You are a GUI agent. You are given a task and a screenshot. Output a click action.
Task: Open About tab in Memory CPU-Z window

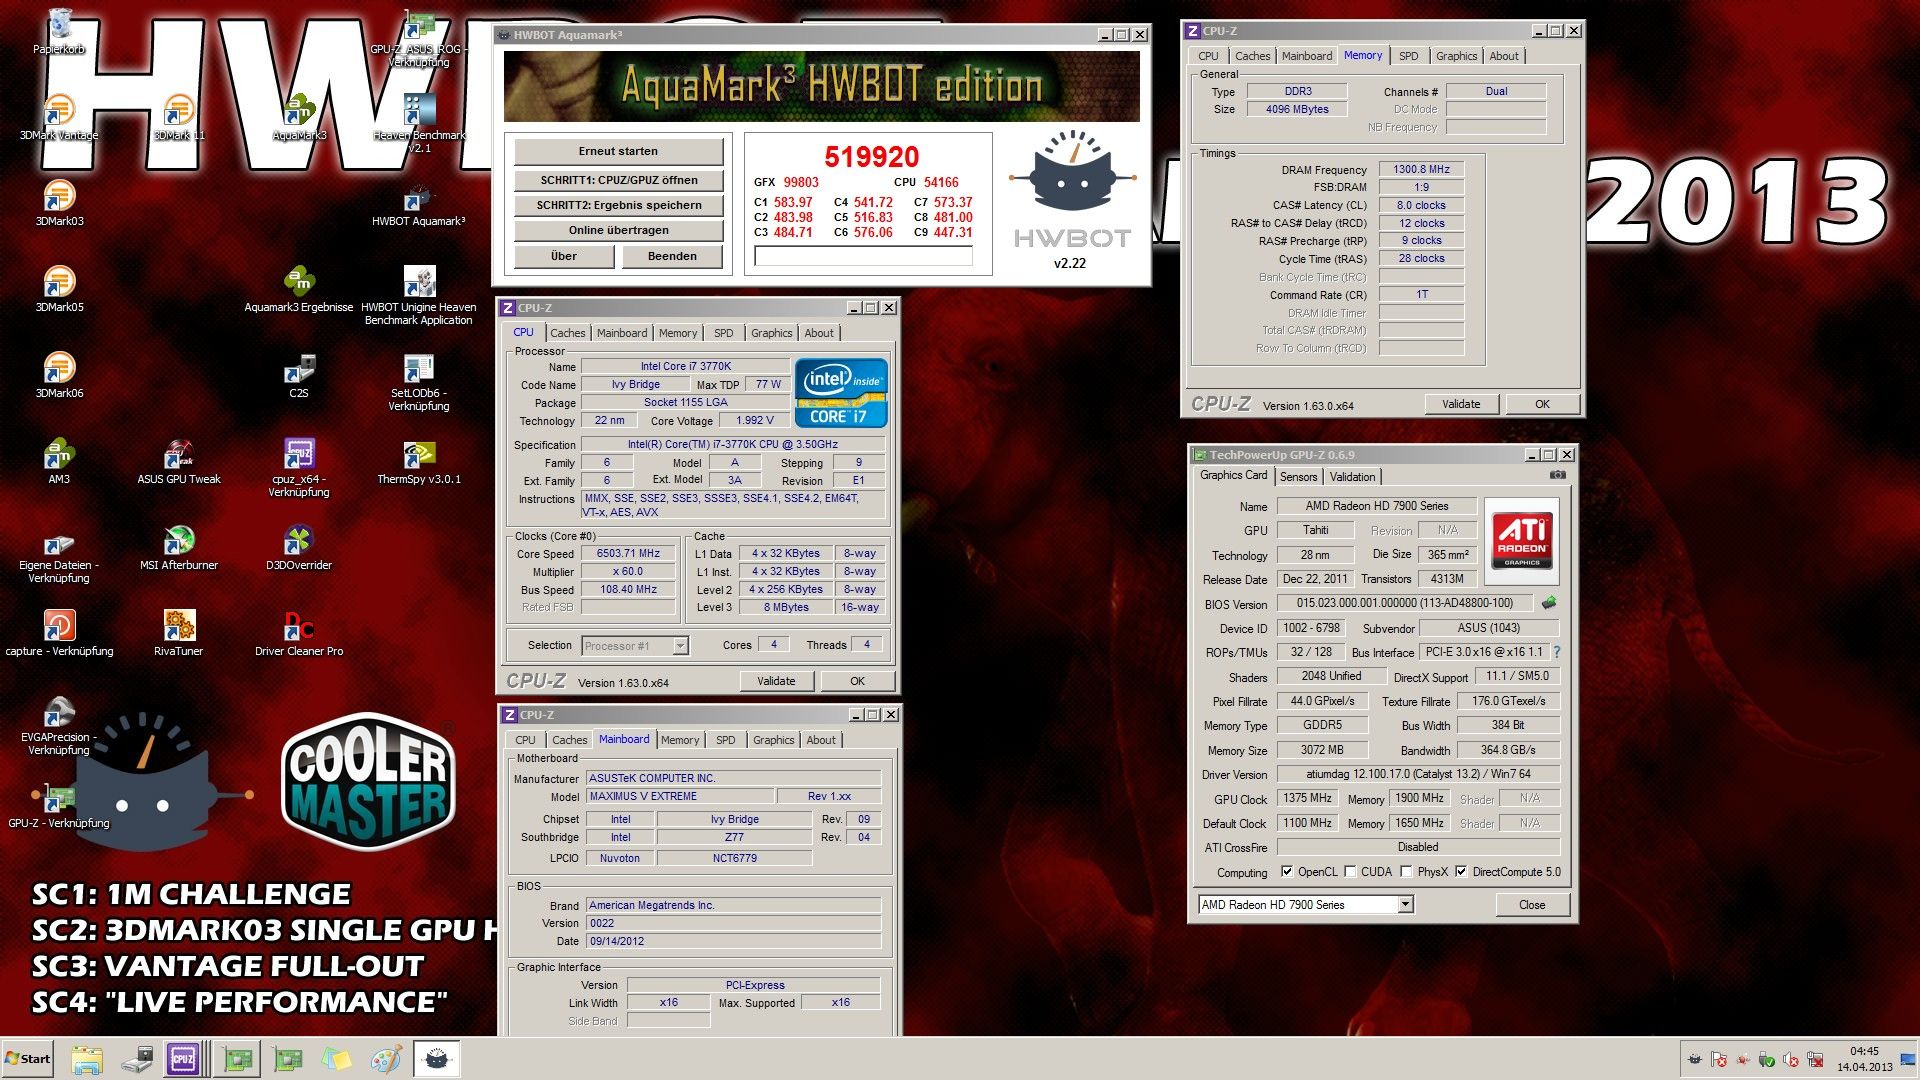point(1503,56)
